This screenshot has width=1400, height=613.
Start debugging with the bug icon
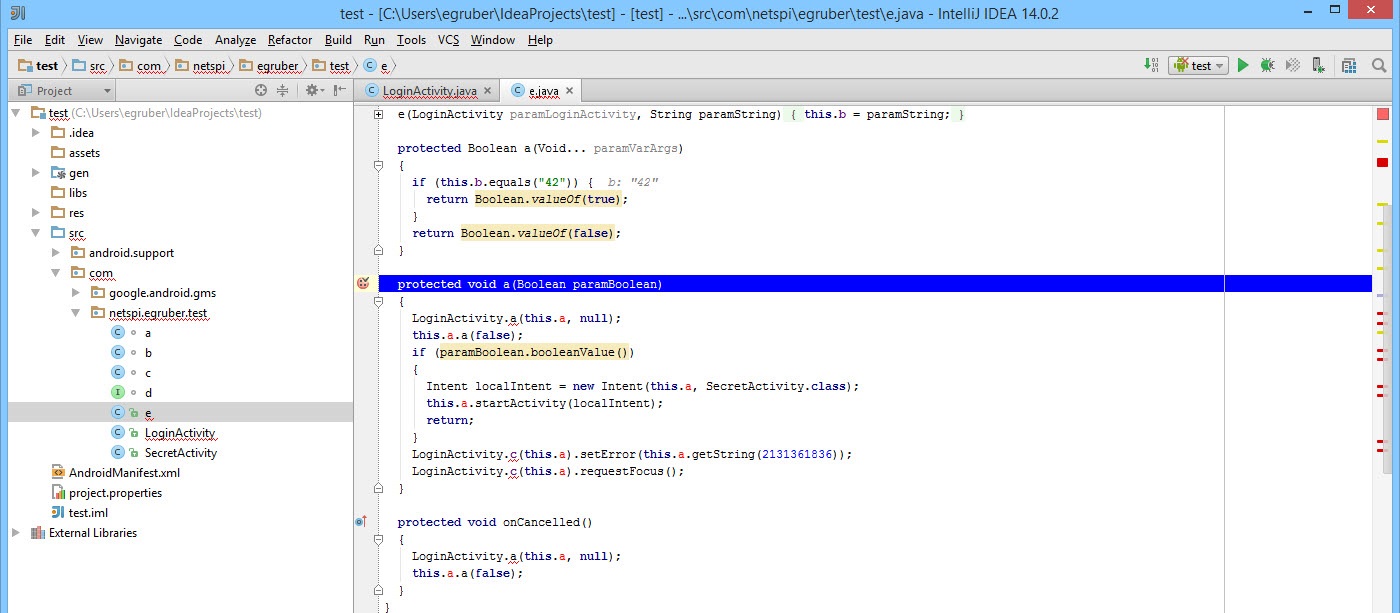point(1267,66)
